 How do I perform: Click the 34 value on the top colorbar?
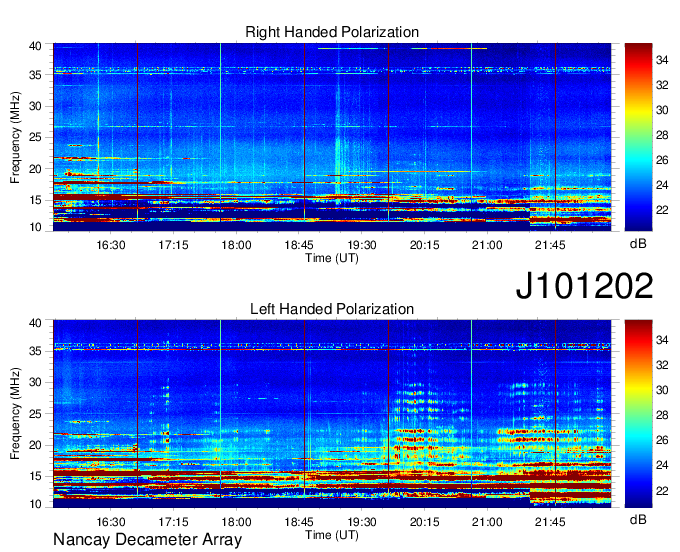click(x=662, y=60)
